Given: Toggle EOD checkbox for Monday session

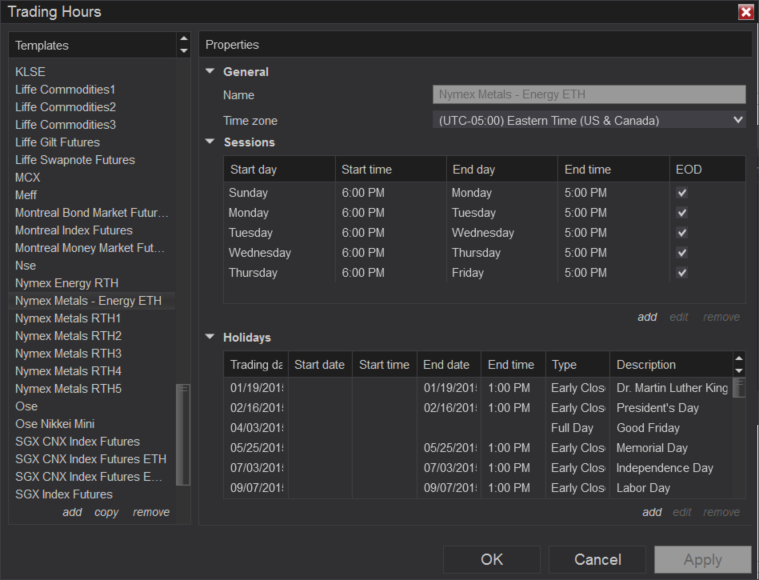Looking at the screenshot, I should pos(682,213).
